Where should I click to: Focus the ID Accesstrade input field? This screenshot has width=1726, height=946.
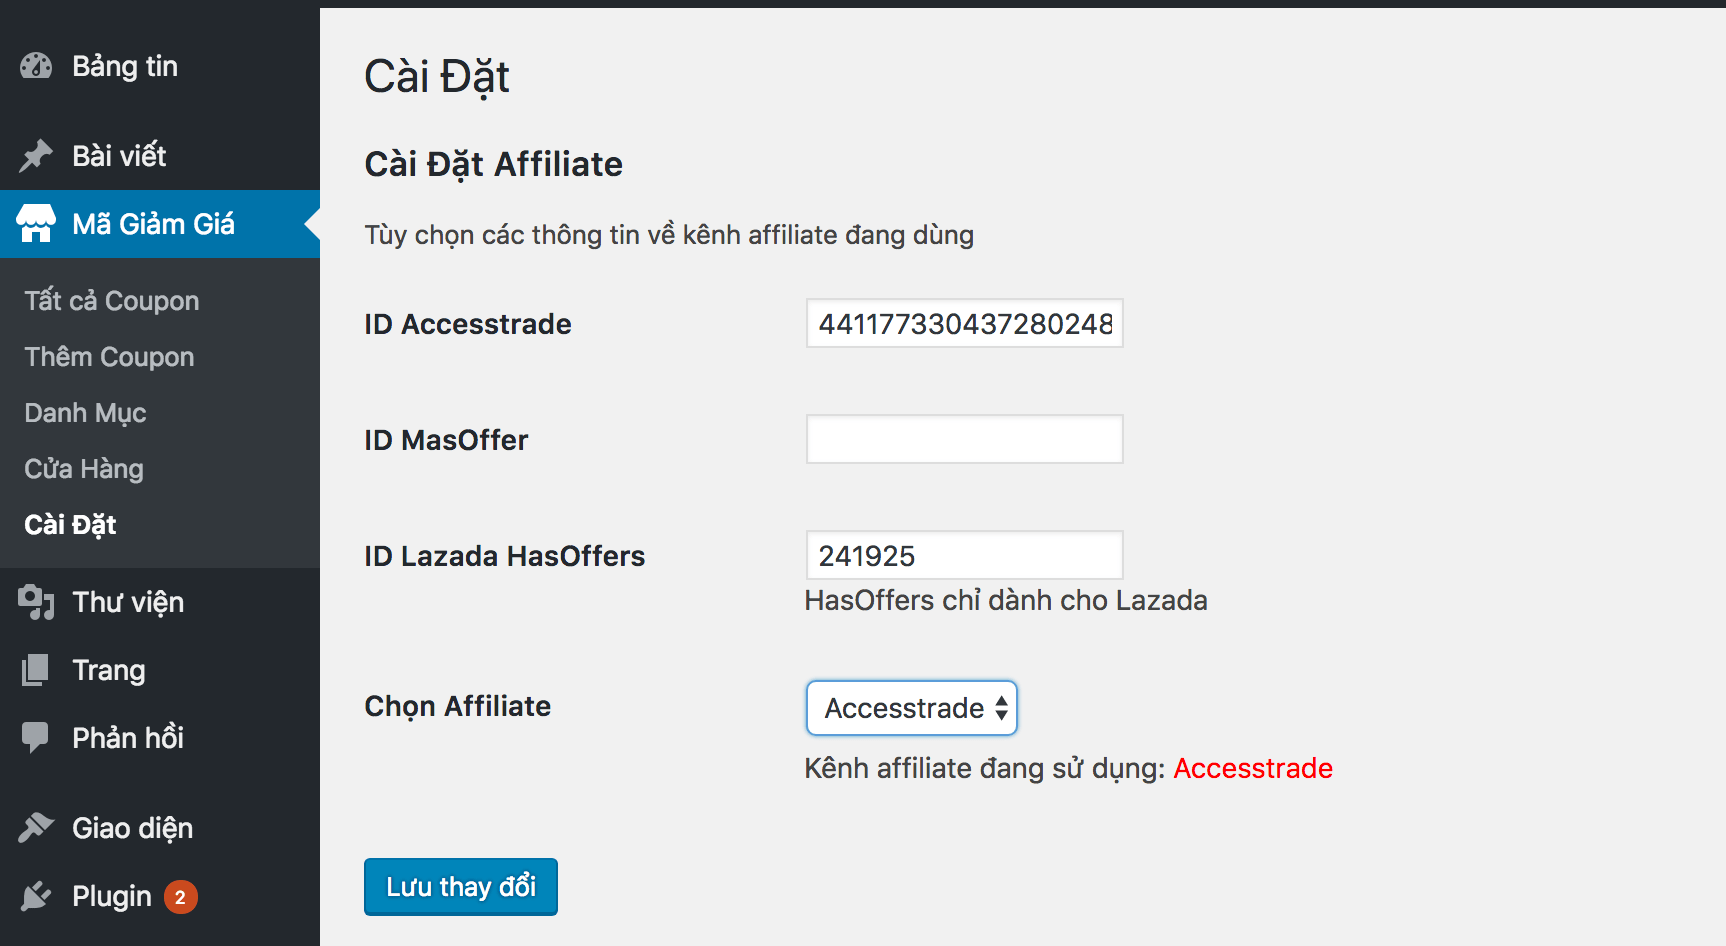pyautogui.click(x=965, y=323)
